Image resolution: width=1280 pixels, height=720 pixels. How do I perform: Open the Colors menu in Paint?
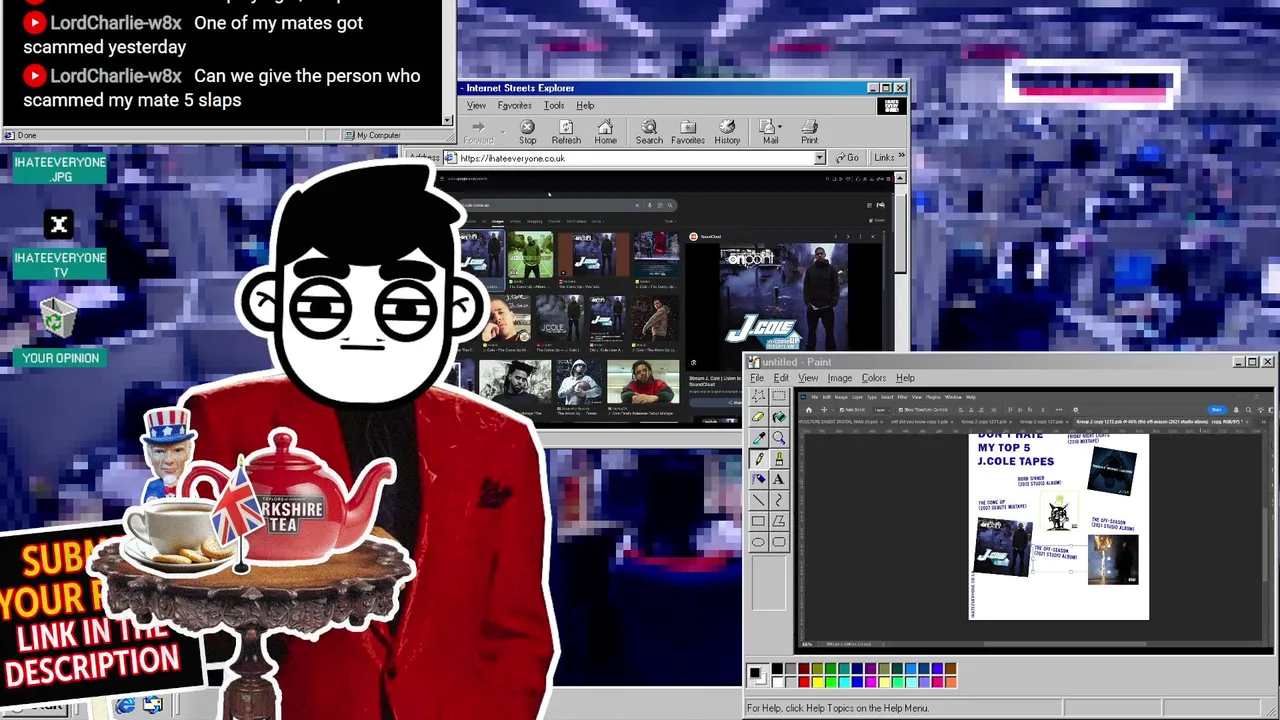coord(874,378)
